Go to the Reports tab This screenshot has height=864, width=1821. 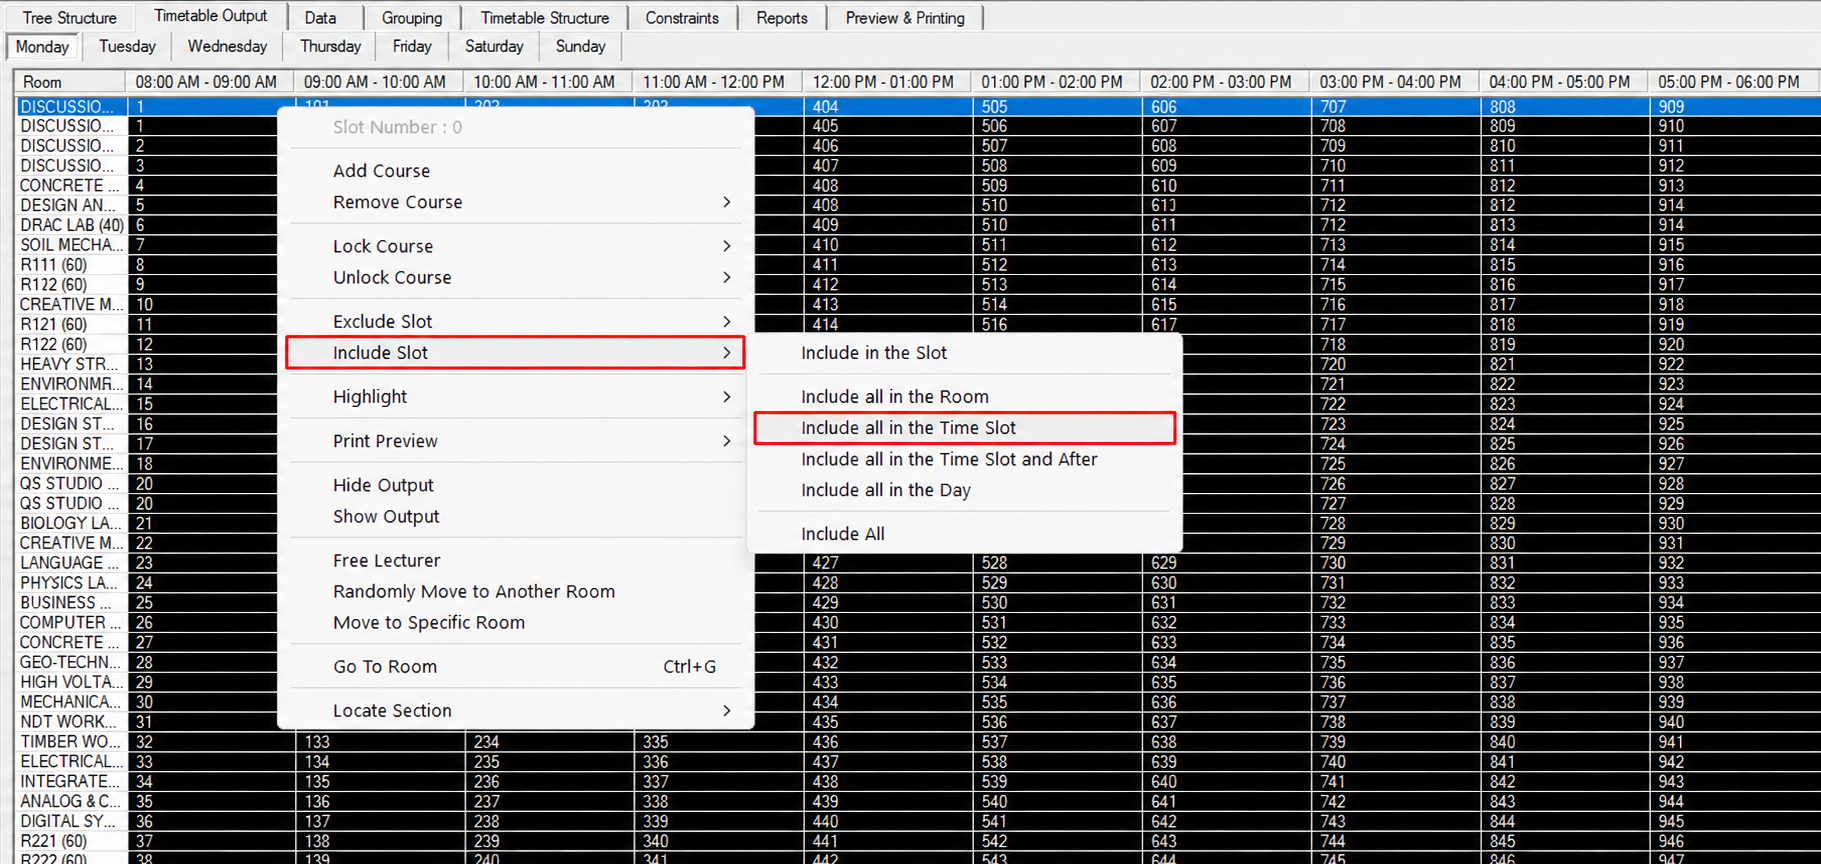click(782, 18)
